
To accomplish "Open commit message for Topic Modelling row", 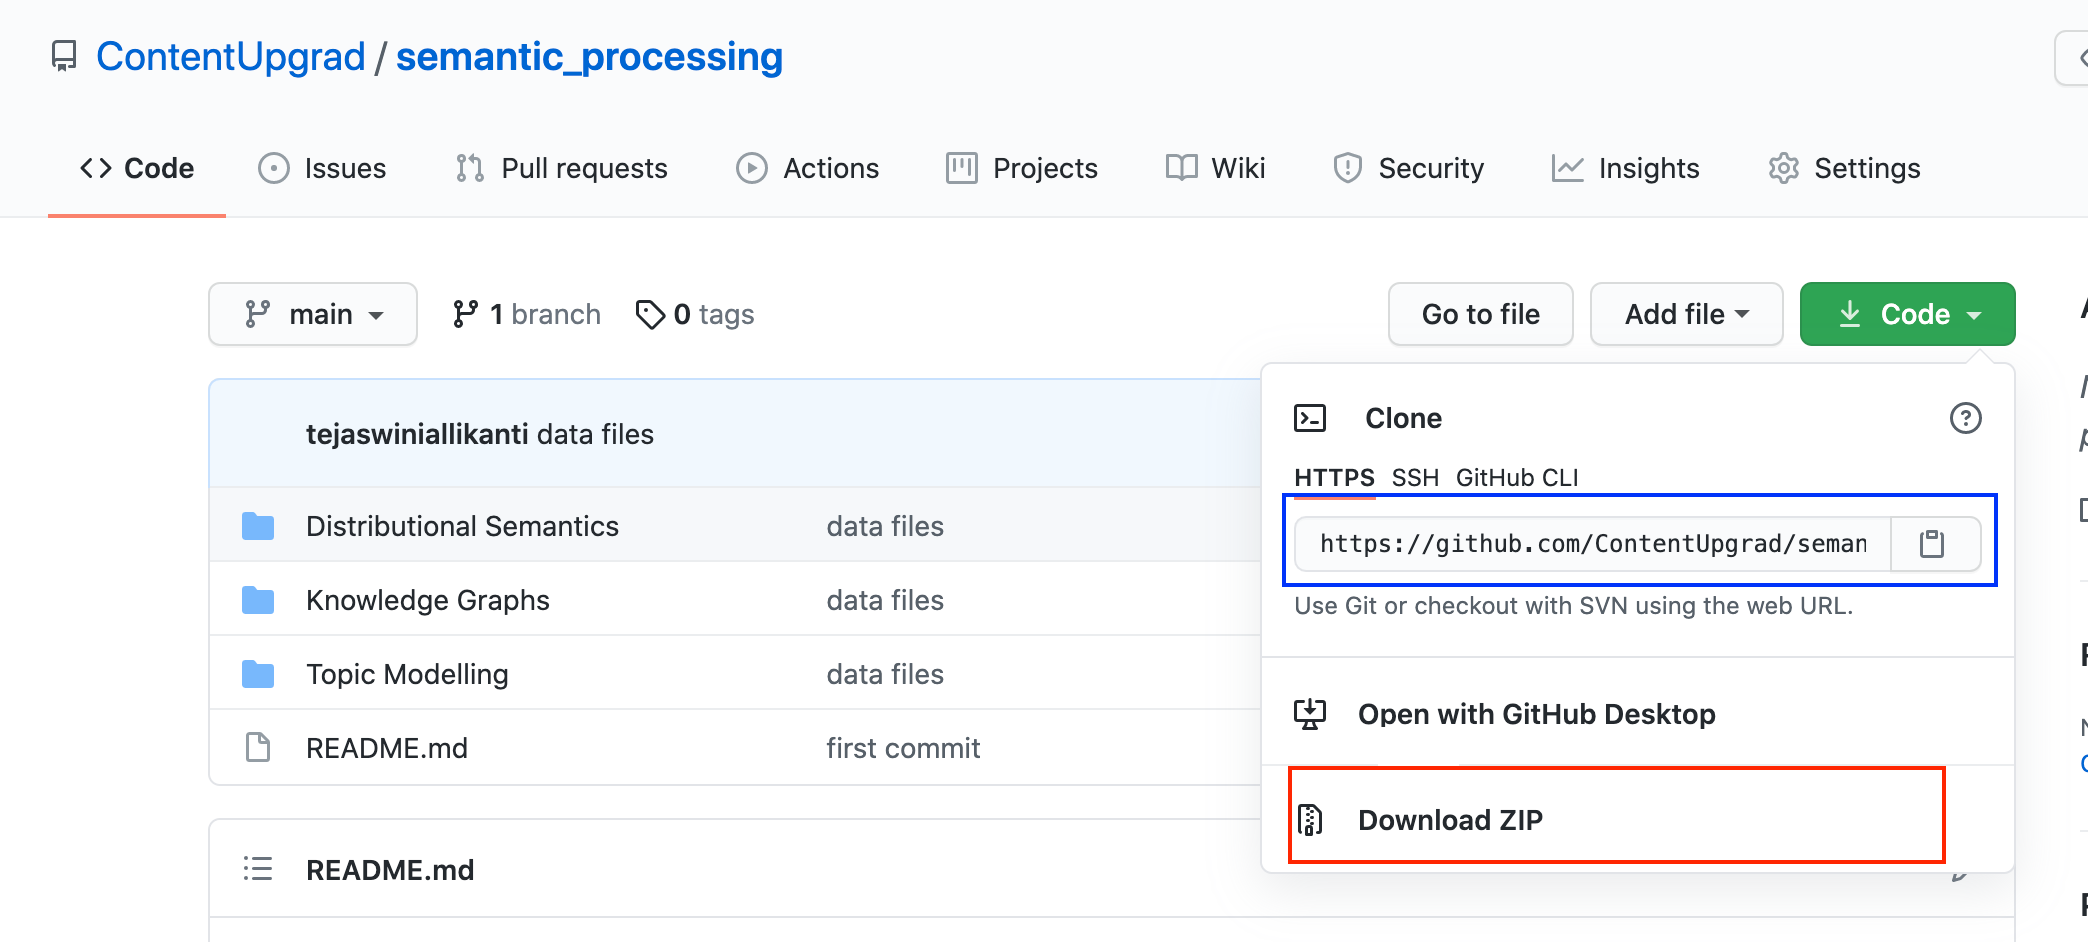I will click(x=885, y=674).
